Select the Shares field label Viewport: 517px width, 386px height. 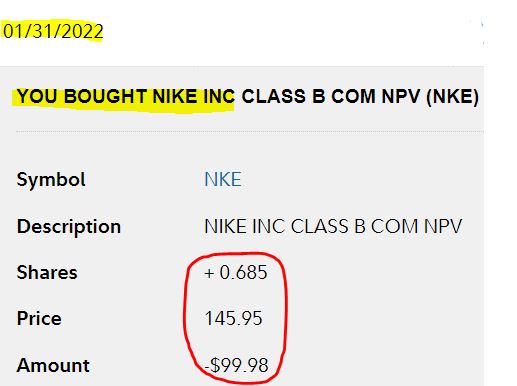pyautogui.click(x=47, y=272)
